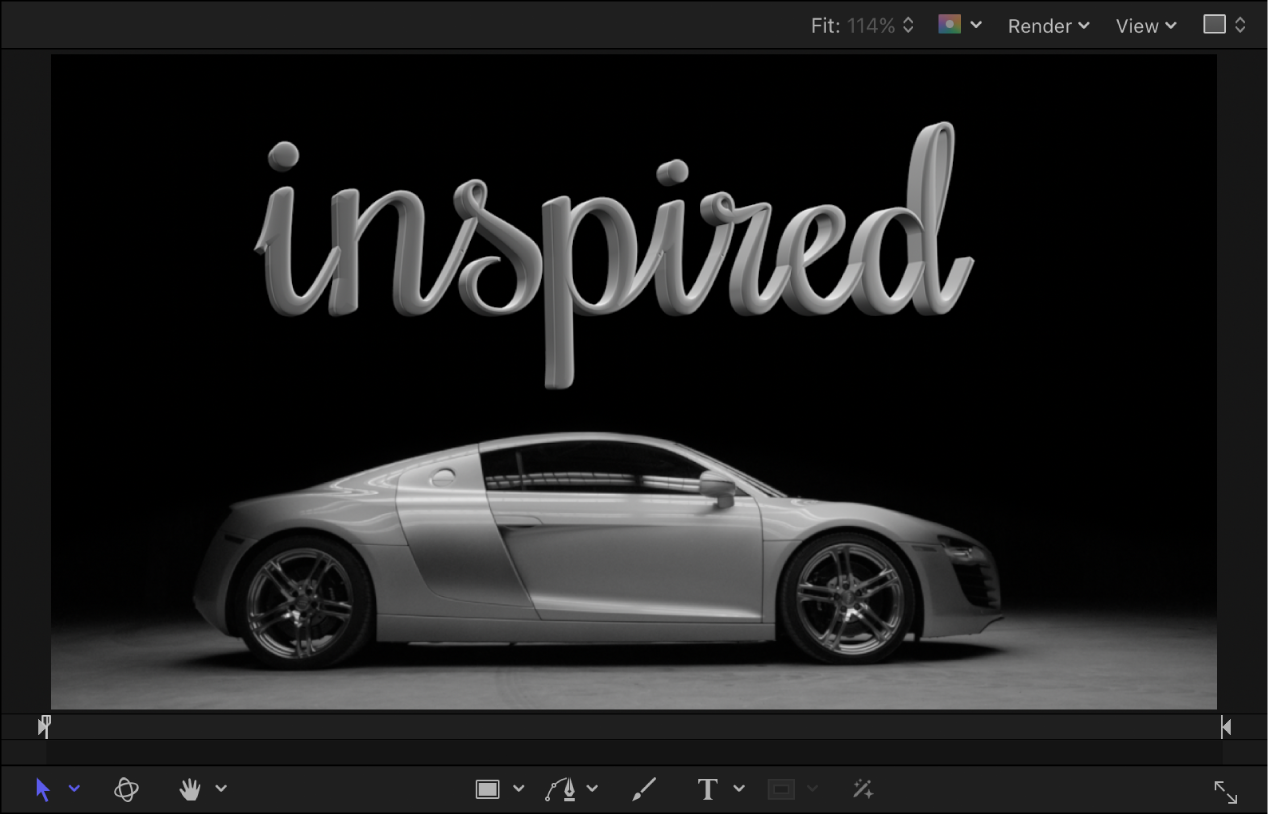Select the Bezier tool
This screenshot has width=1270, height=814.
pyautogui.click(x=564, y=789)
